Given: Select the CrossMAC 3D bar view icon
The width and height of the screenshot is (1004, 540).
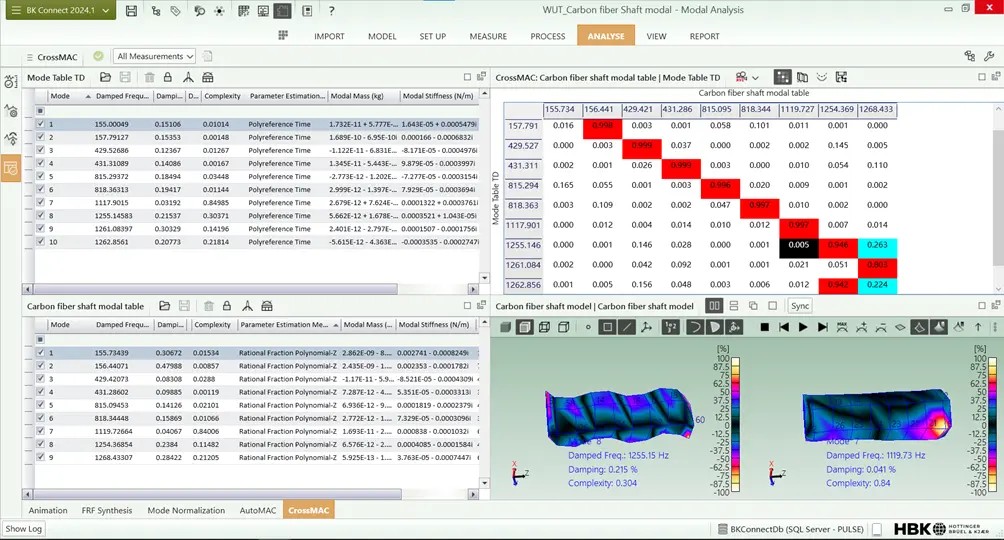Looking at the screenshot, I should click(802, 78).
